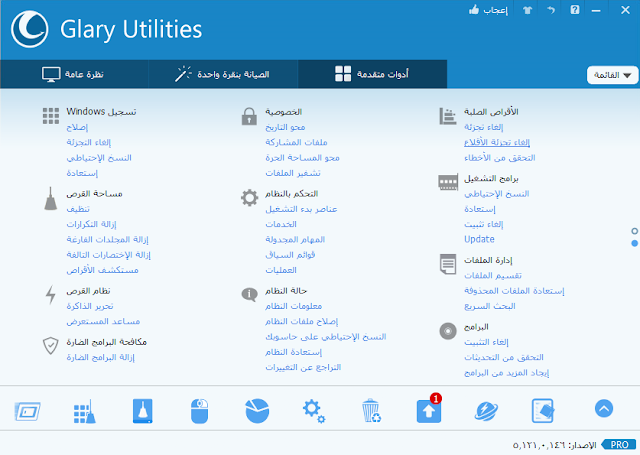Click the التحقق من التحديثات check updates link
Viewport: 640px width, 455px height.
tap(504, 357)
